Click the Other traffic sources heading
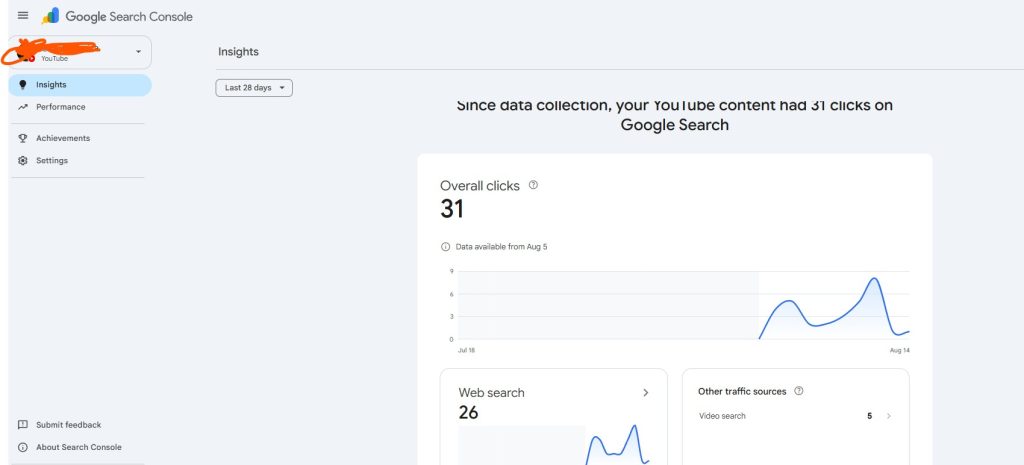The image size is (1024, 465). pos(742,391)
